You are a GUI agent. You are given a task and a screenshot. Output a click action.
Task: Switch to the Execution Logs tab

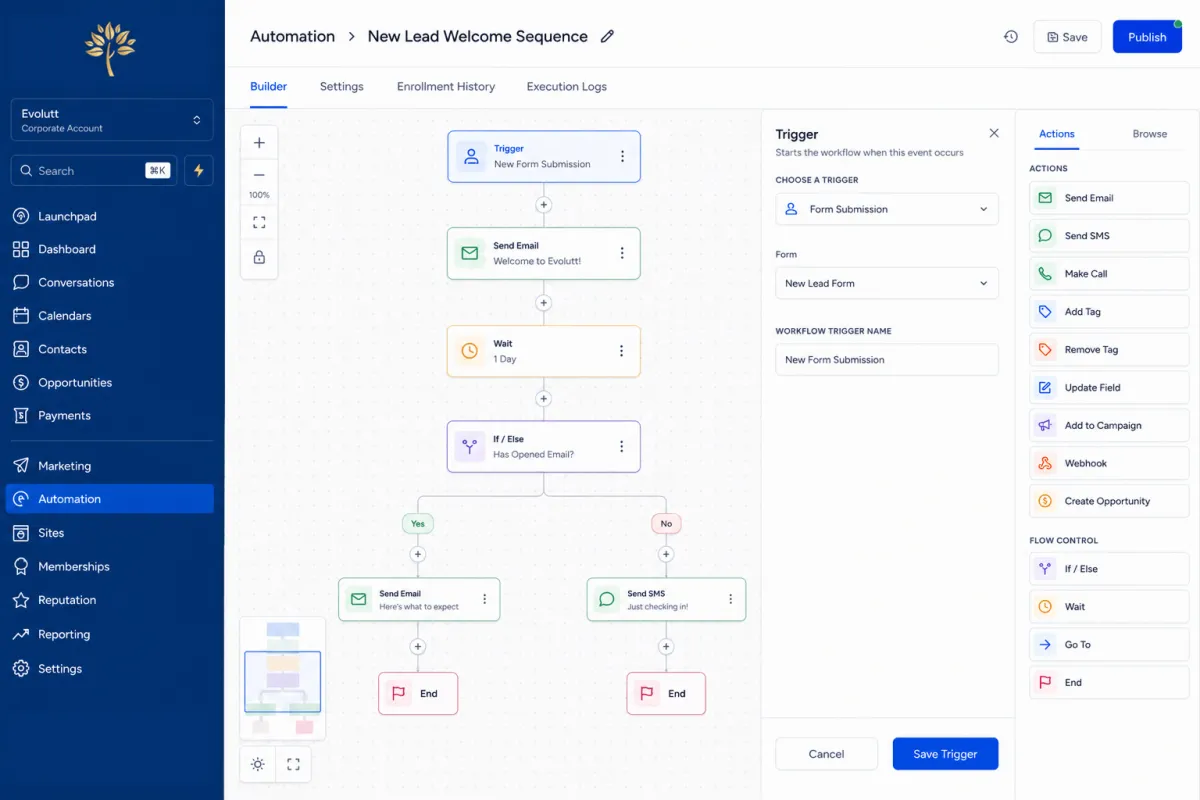(567, 87)
